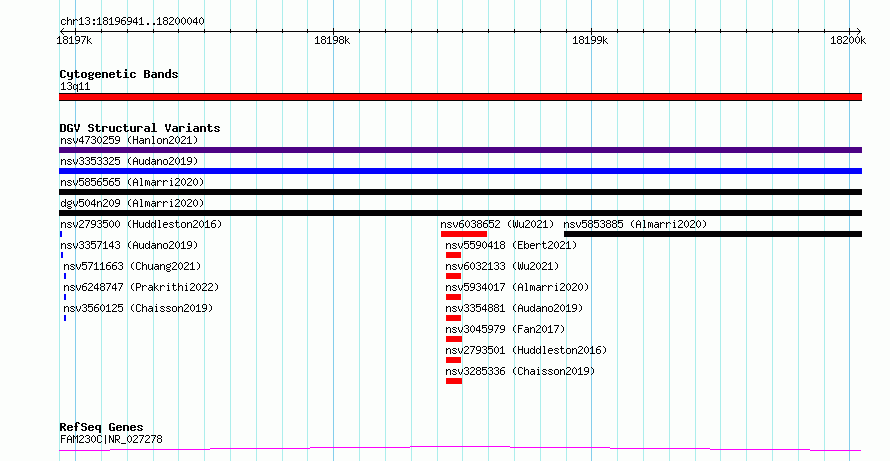Viewport: 890px width, 461px height.
Task: Click the 18197k ruler tick label
Action: pyautogui.click(x=74, y=40)
